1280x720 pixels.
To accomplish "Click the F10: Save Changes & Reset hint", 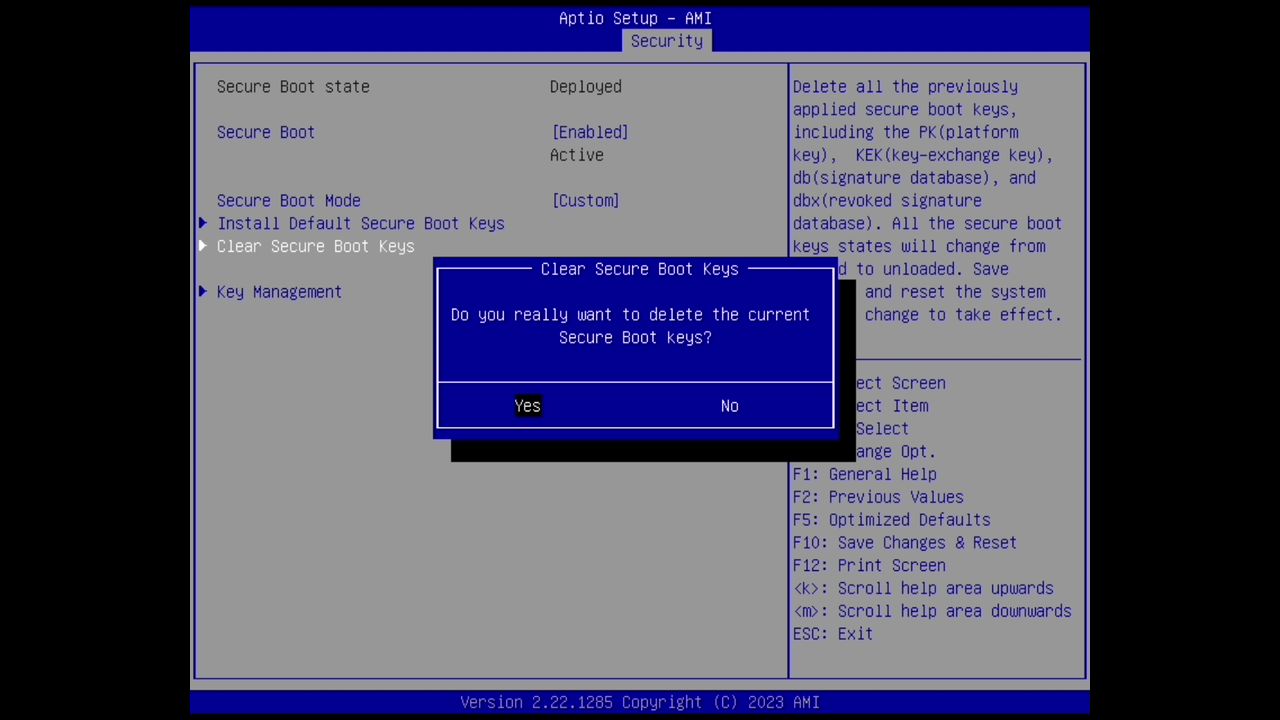I will click(x=904, y=543).
